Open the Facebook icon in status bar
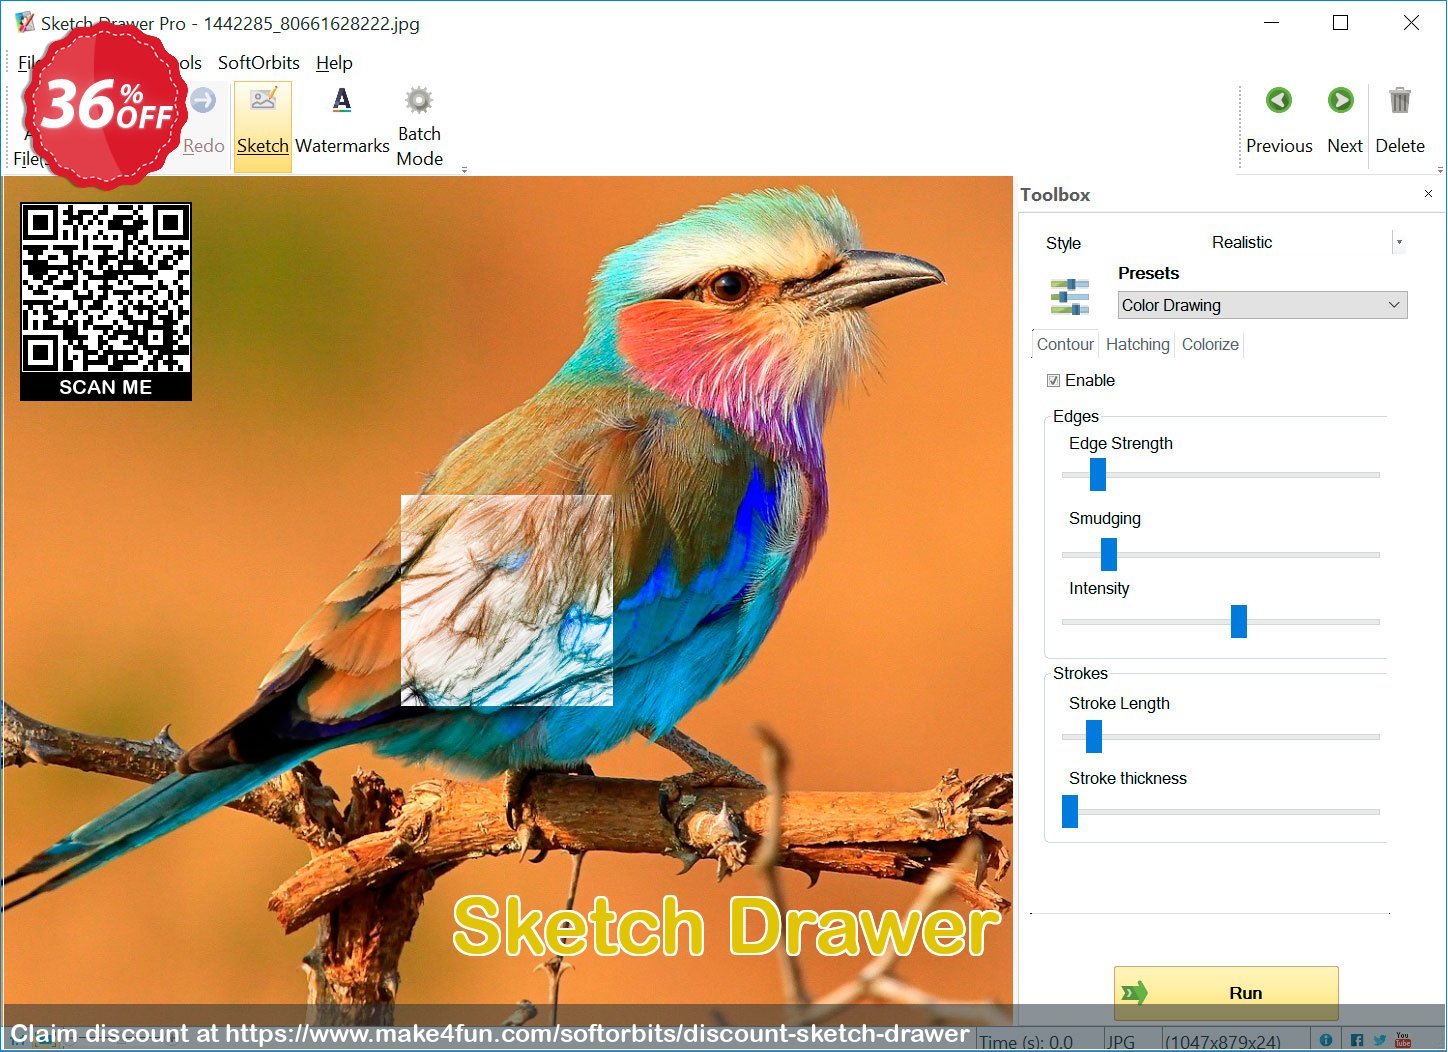The height and width of the screenshot is (1052, 1448). 1357,1040
